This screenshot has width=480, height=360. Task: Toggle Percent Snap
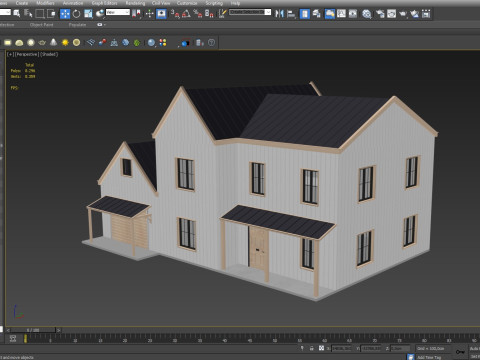tap(198, 14)
